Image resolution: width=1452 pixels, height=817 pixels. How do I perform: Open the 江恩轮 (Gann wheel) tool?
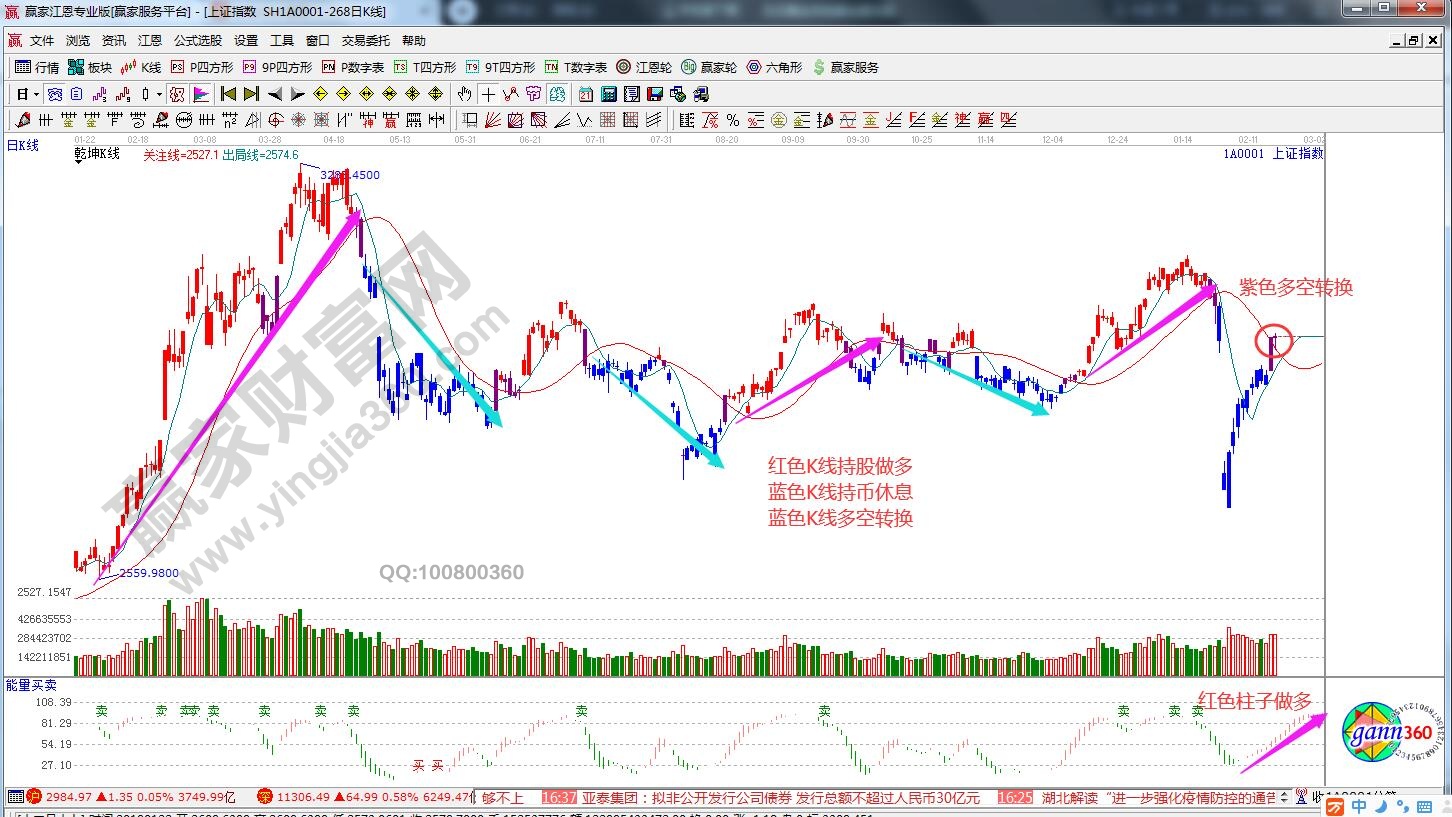pos(643,67)
